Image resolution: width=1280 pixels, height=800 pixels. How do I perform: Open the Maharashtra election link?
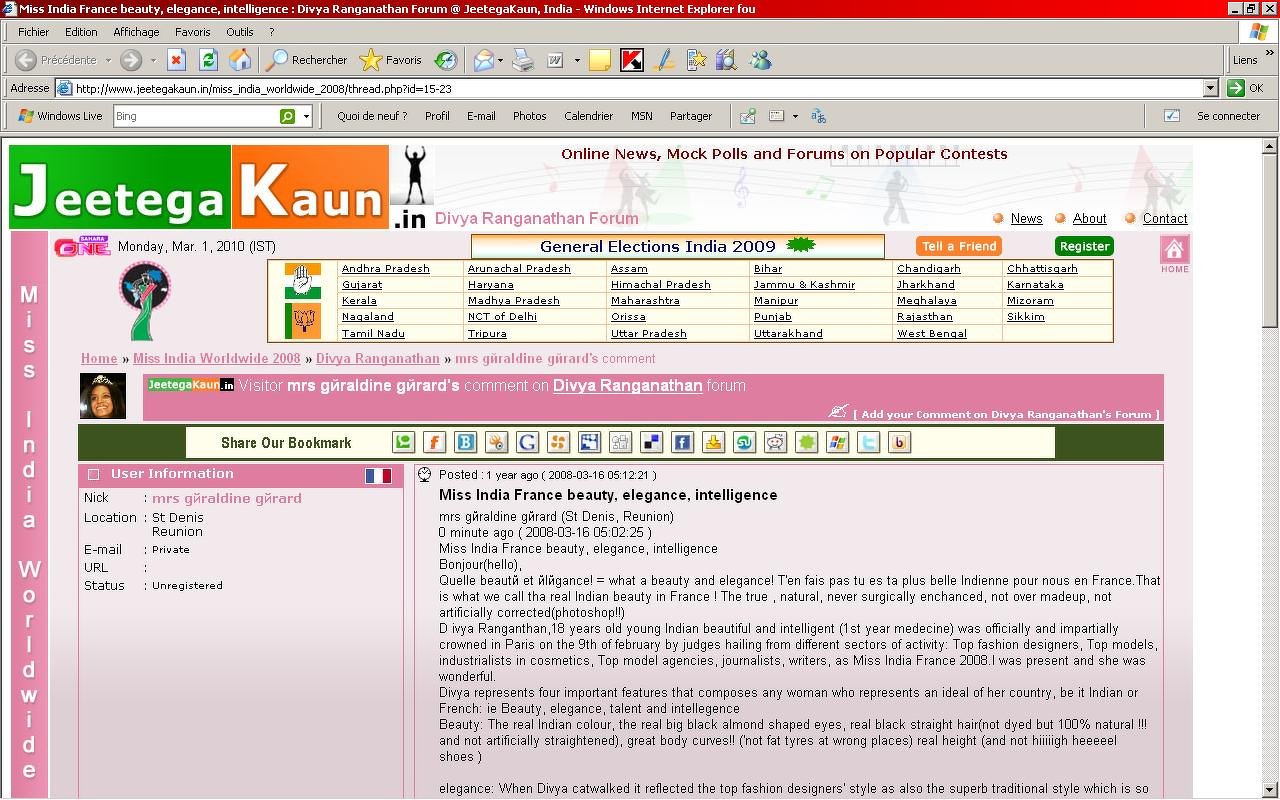pyautogui.click(x=643, y=300)
